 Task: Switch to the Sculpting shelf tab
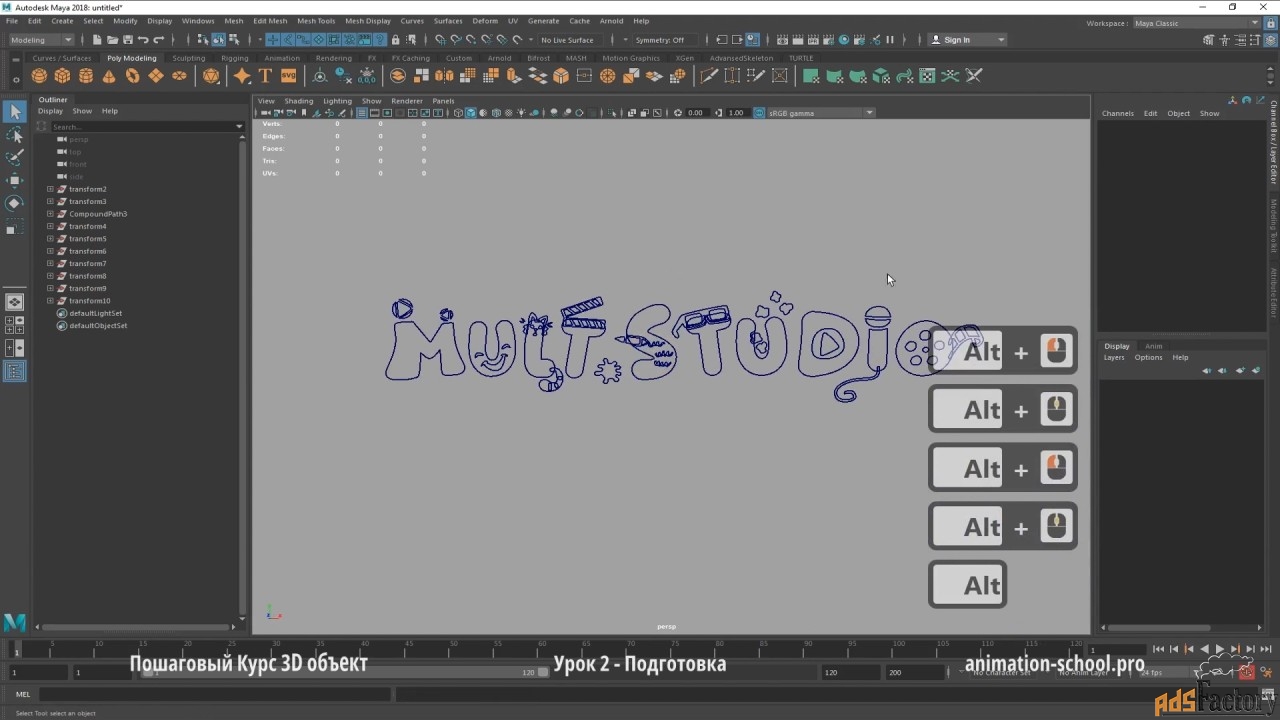[x=188, y=58]
